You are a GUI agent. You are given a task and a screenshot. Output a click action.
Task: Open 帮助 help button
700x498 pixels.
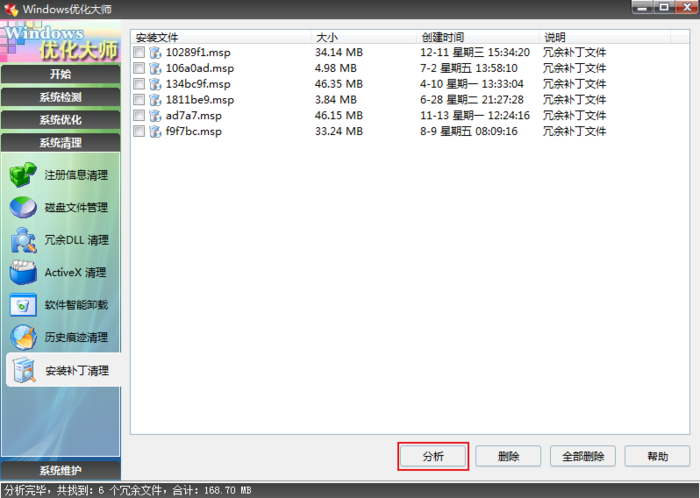[657, 456]
